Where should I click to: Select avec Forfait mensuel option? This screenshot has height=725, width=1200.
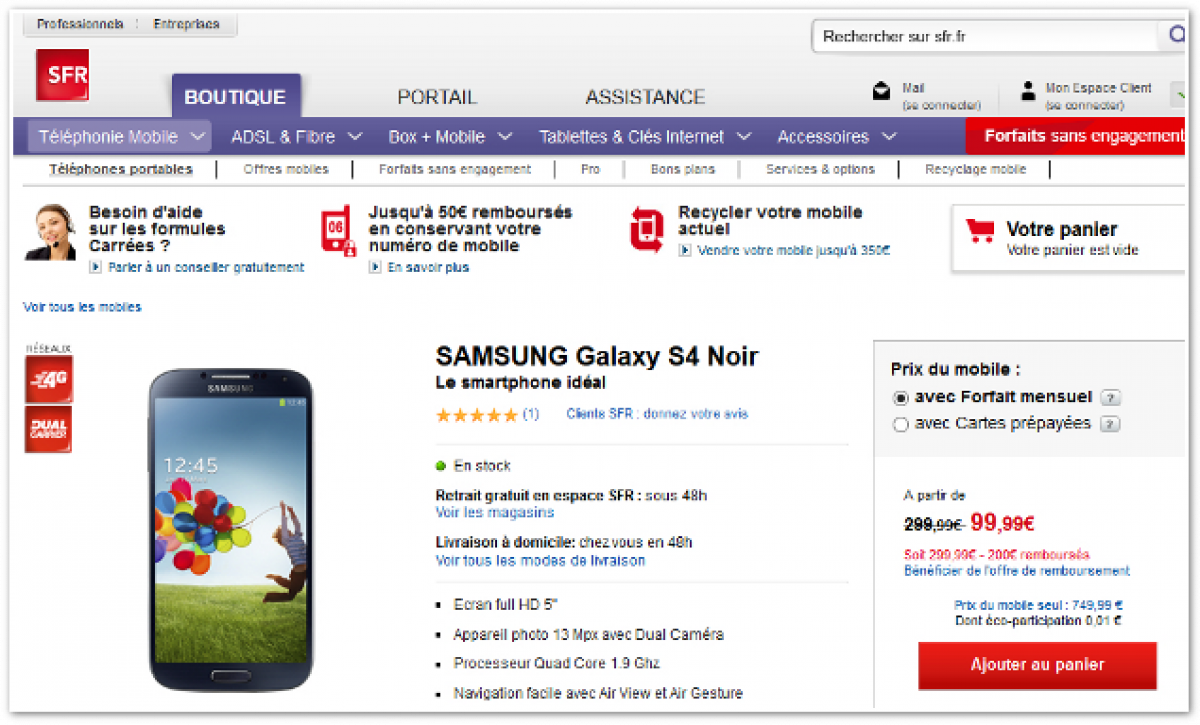tap(900, 398)
